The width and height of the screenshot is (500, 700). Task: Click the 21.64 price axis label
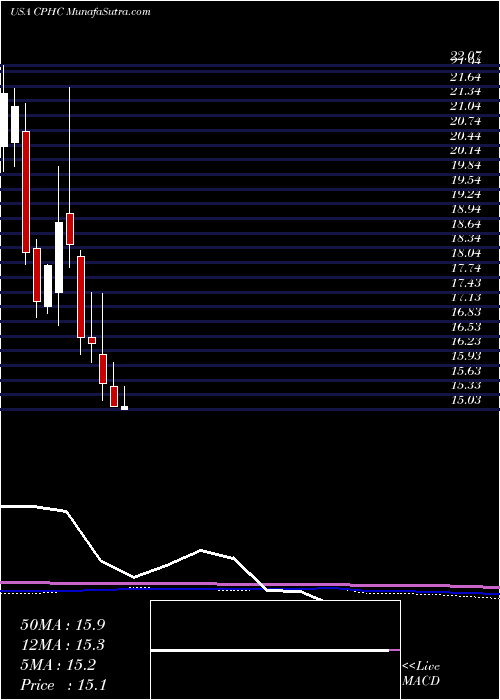pyautogui.click(x=466, y=77)
